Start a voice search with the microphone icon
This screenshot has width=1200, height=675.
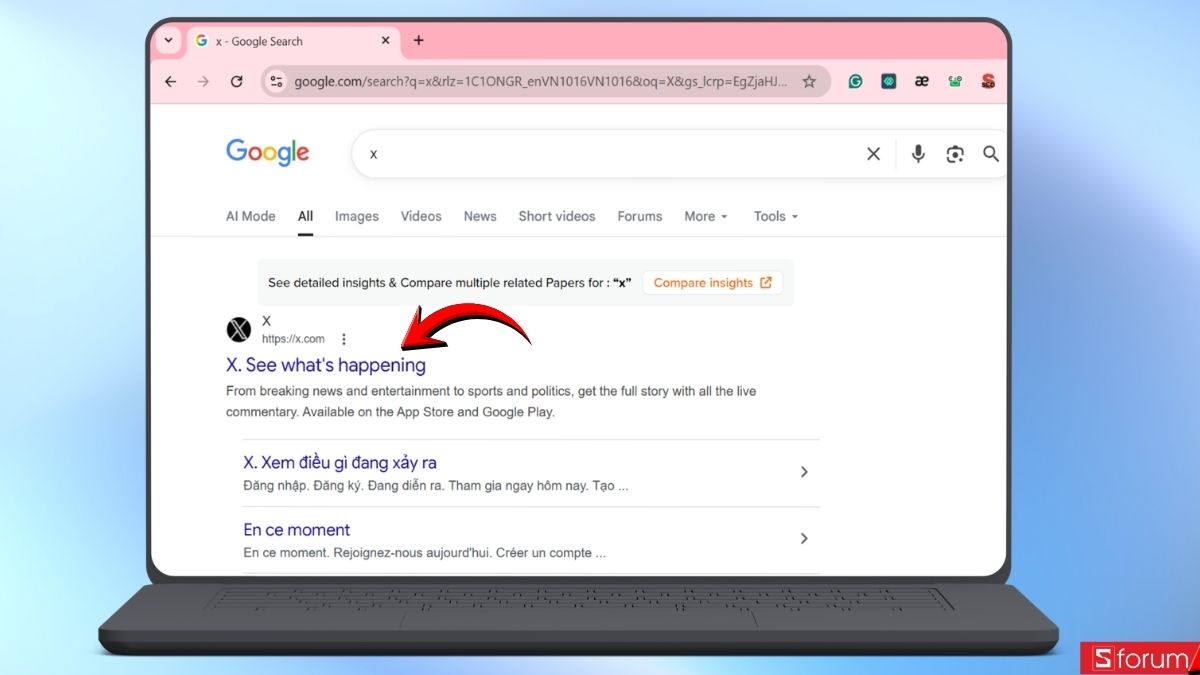click(x=917, y=154)
